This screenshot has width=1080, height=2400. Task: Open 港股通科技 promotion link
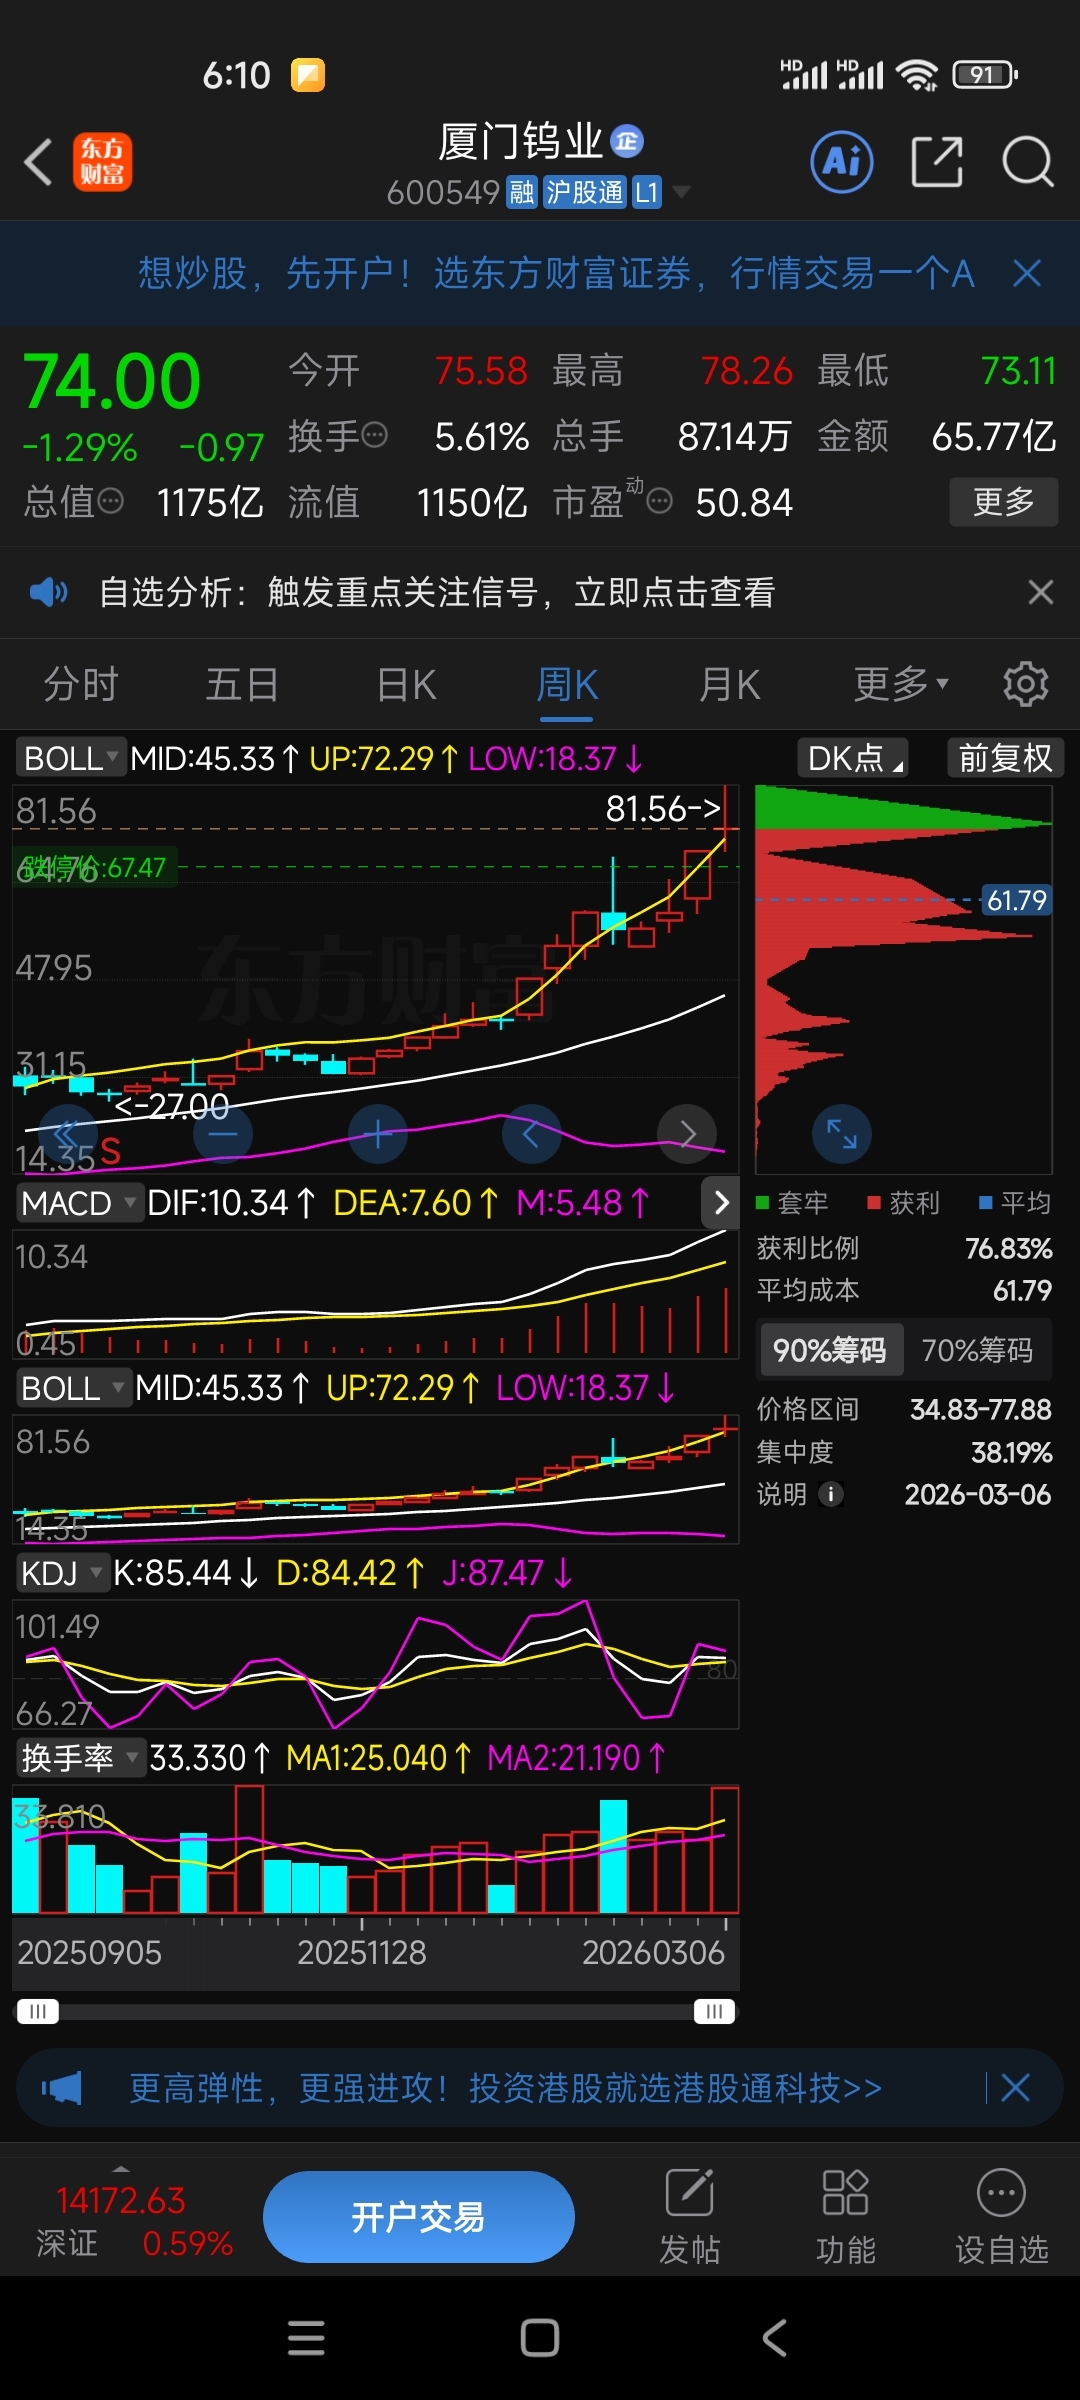click(x=505, y=2088)
